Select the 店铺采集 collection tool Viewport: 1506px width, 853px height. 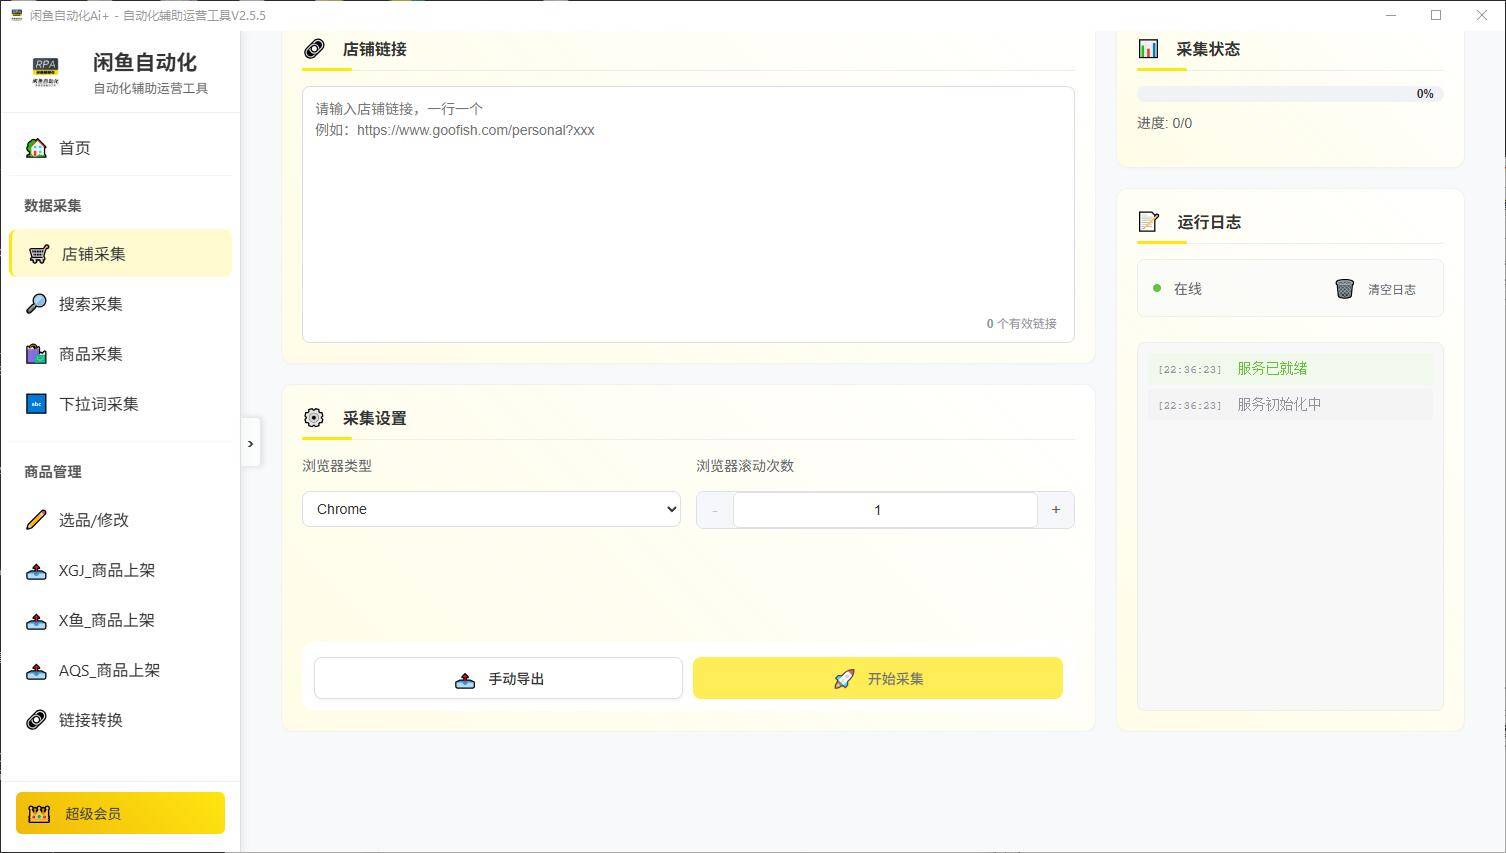tap(94, 253)
